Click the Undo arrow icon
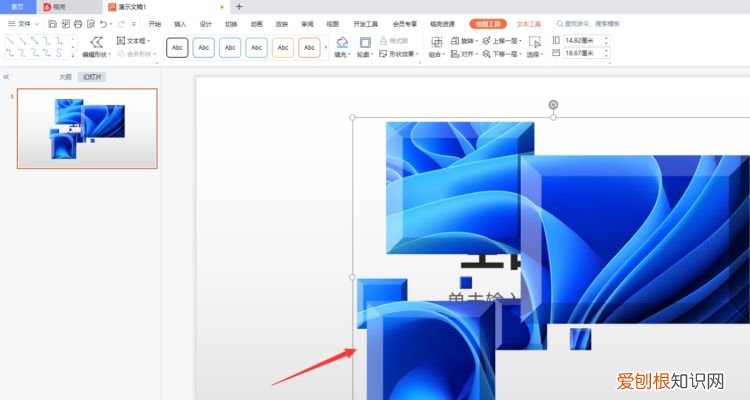The height and width of the screenshot is (400, 750). (104, 23)
